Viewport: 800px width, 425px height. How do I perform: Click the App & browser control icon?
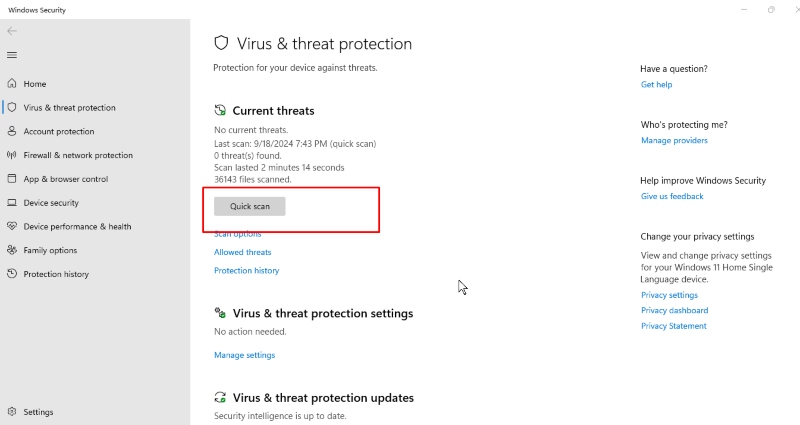(12, 179)
